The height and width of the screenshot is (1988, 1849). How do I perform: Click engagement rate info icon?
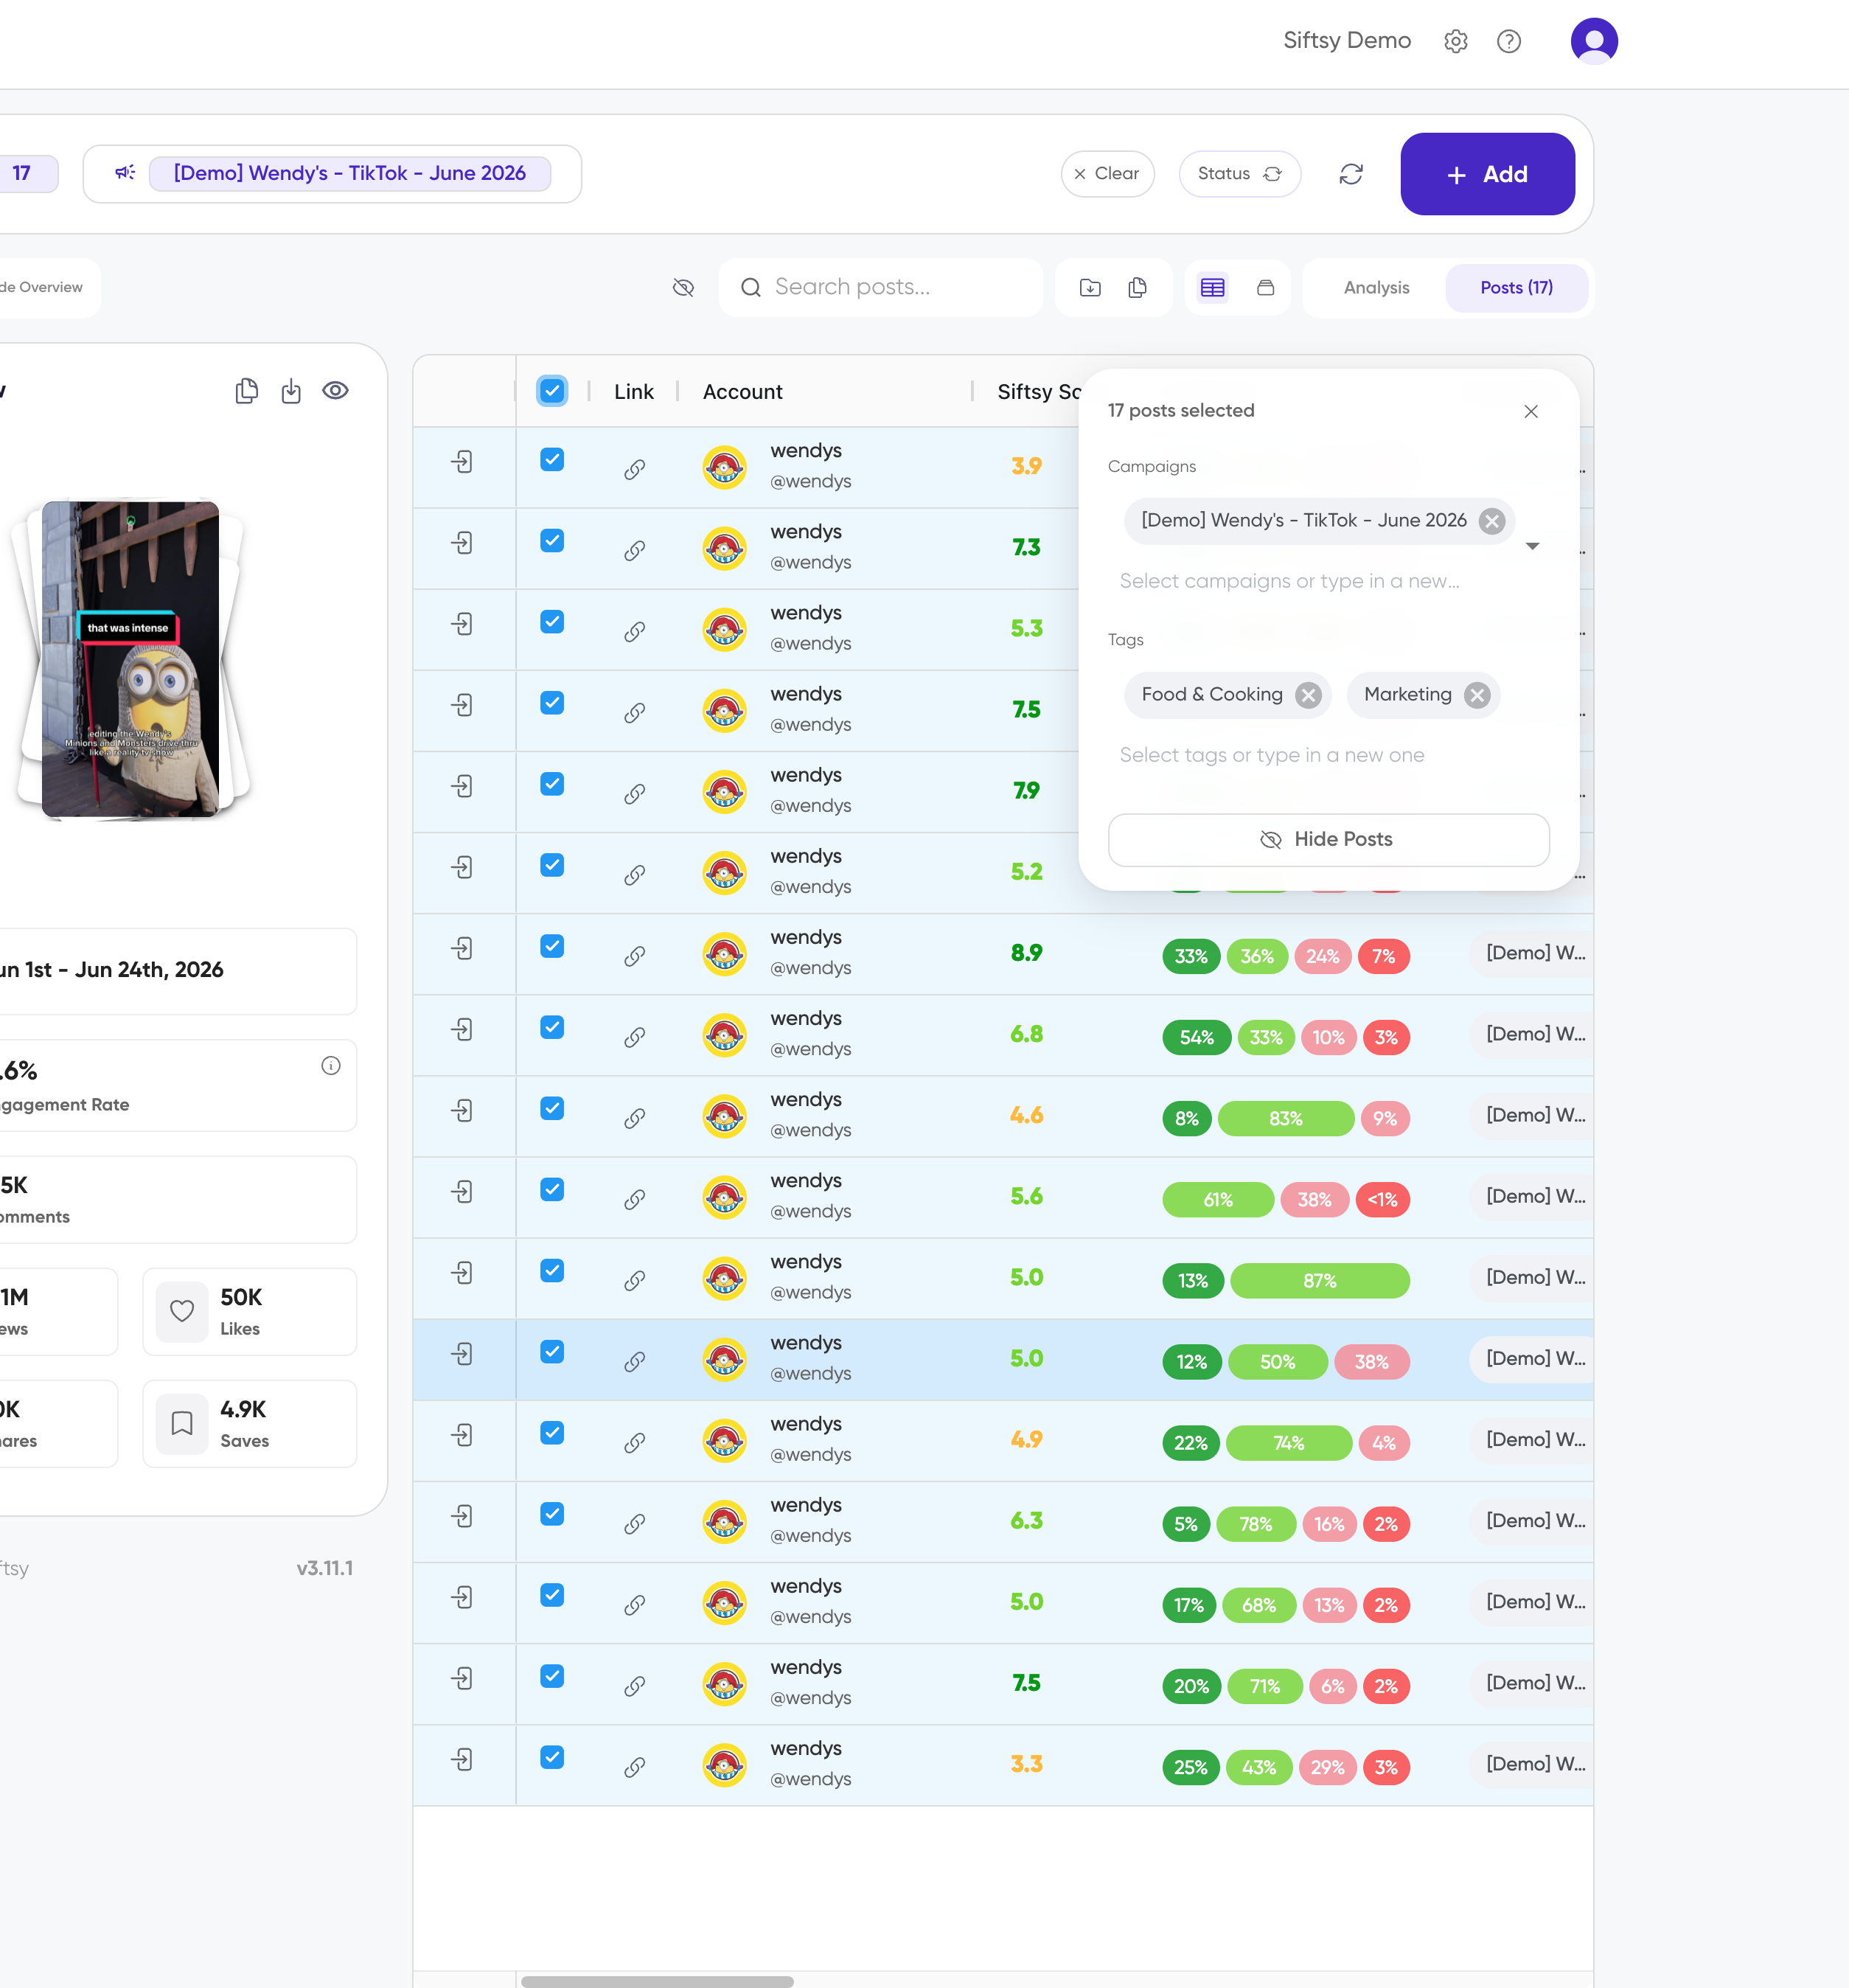click(331, 1066)
